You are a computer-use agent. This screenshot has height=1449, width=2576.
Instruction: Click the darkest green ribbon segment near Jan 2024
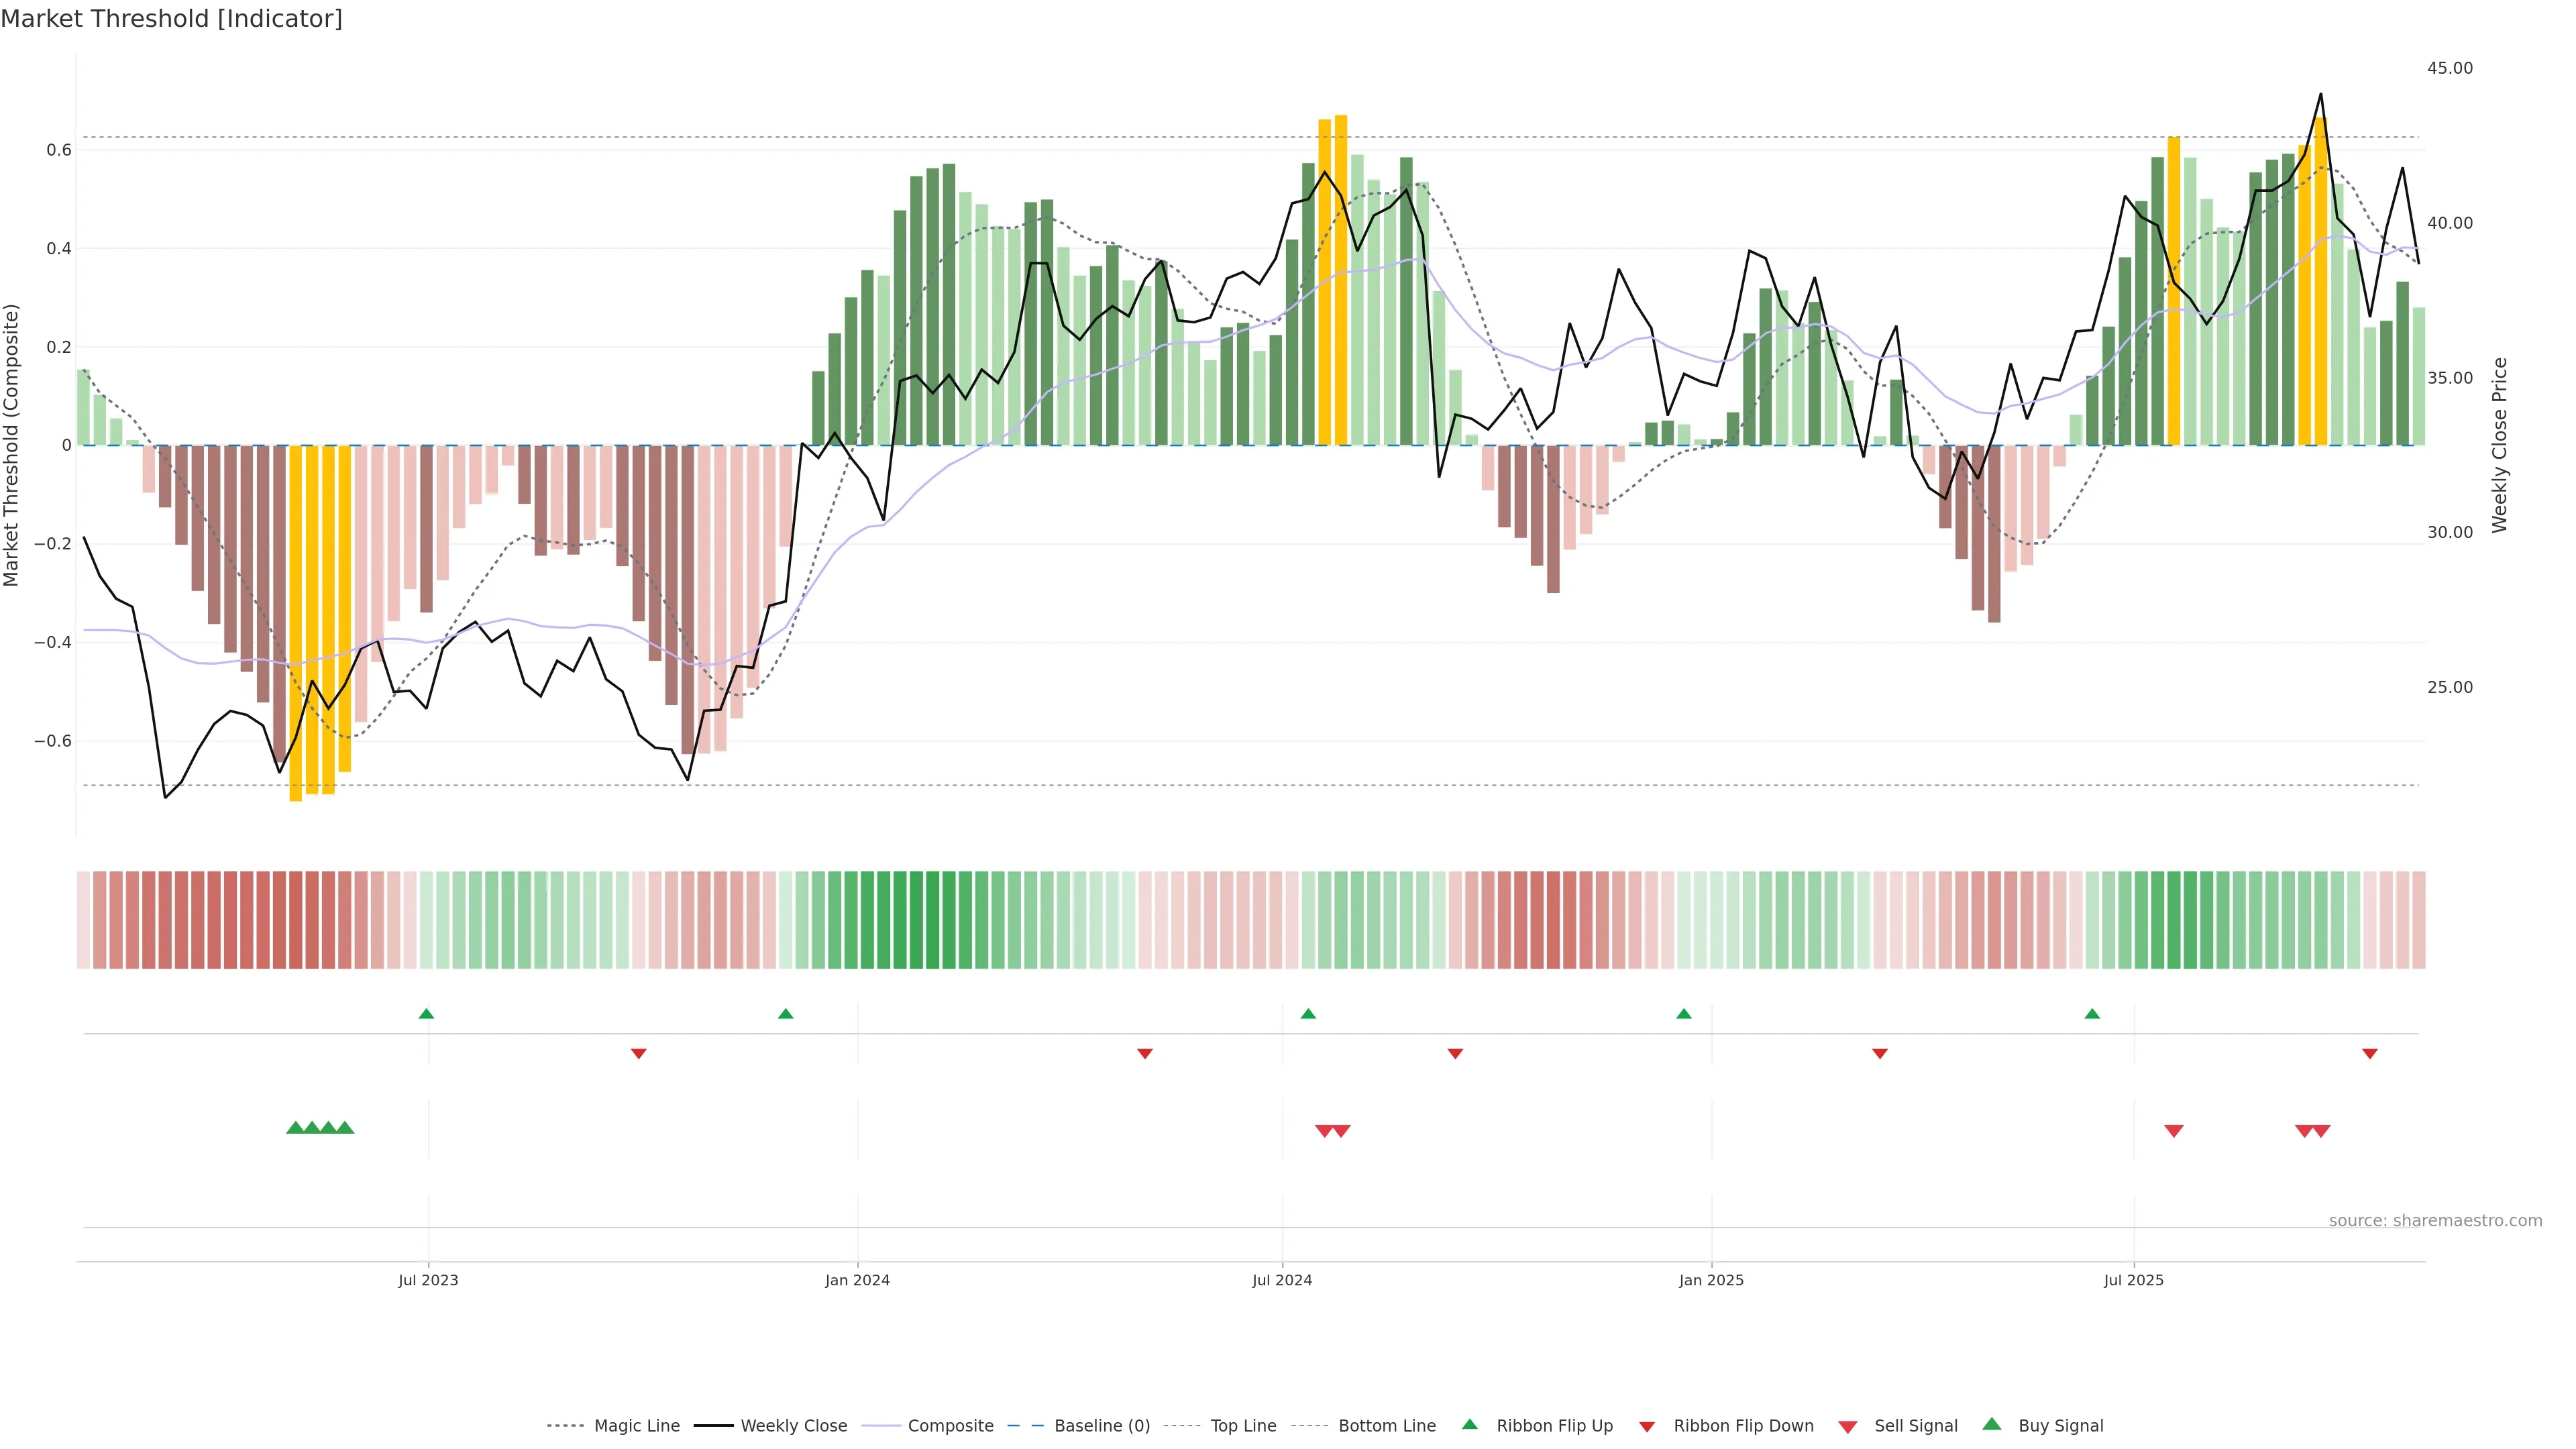[x=932, y=920]
